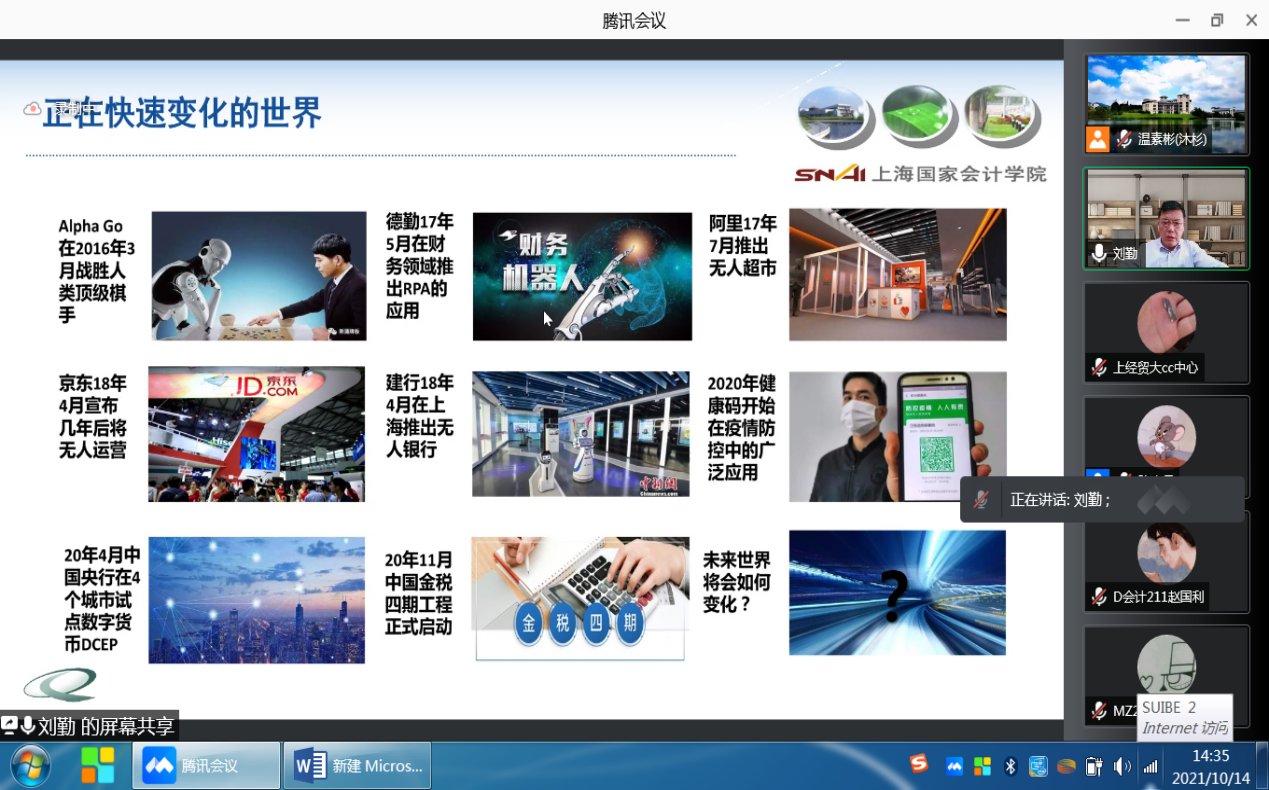Click the Bluetooth tray icon

pos(1010,766)
